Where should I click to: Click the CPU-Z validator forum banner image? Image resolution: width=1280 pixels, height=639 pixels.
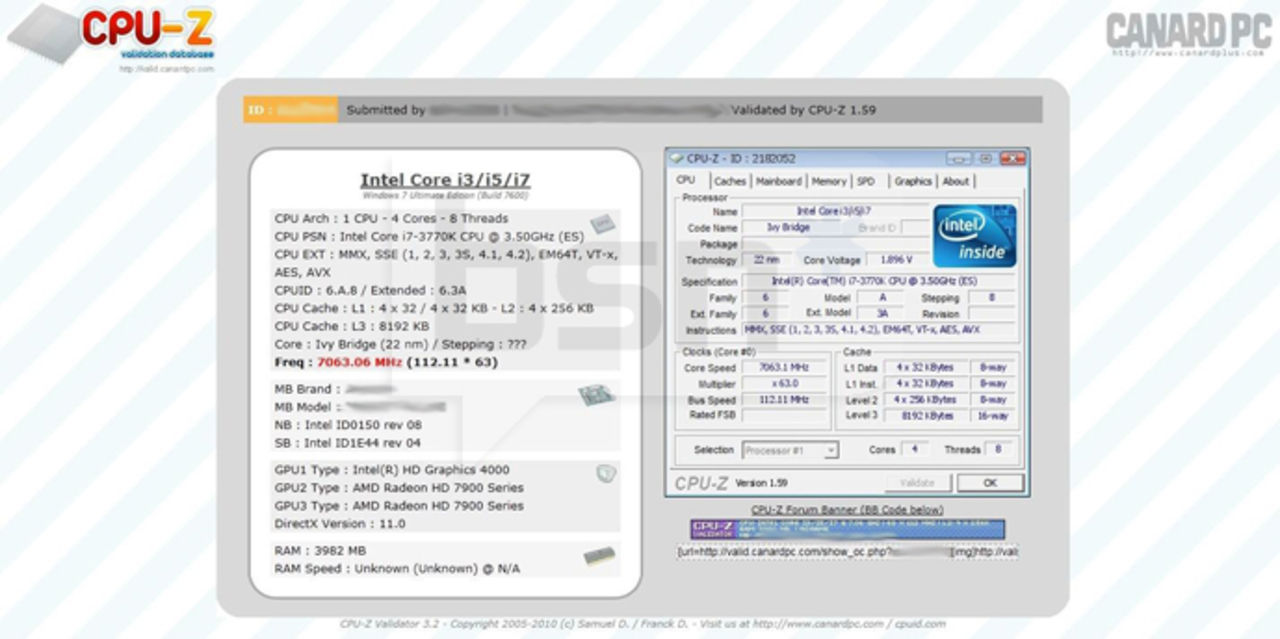[x=847, y=529]
